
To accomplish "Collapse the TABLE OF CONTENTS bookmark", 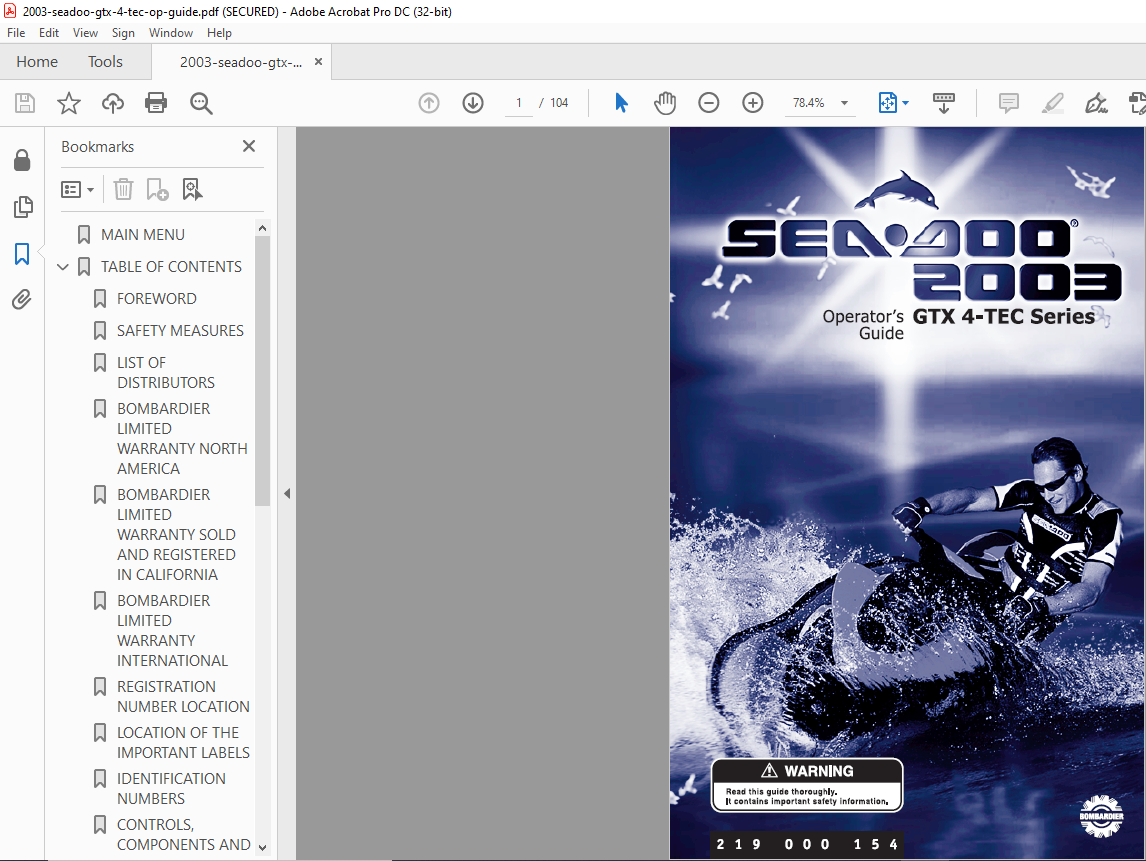I will coord(63,267).
